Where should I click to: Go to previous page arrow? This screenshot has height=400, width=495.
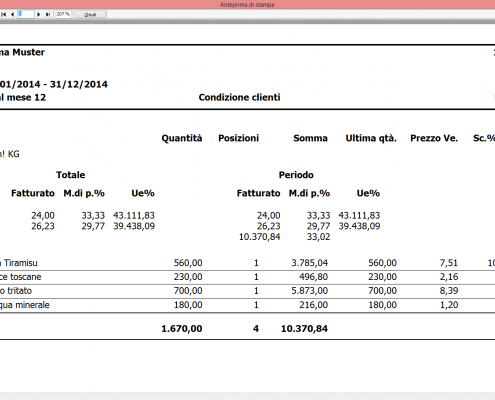point(12,14)
